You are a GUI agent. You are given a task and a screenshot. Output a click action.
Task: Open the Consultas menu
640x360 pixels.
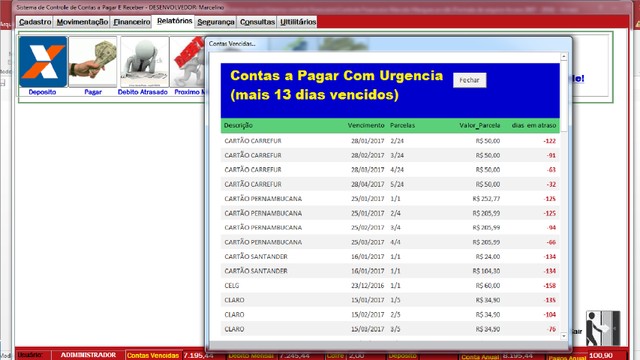click(257, 22)
